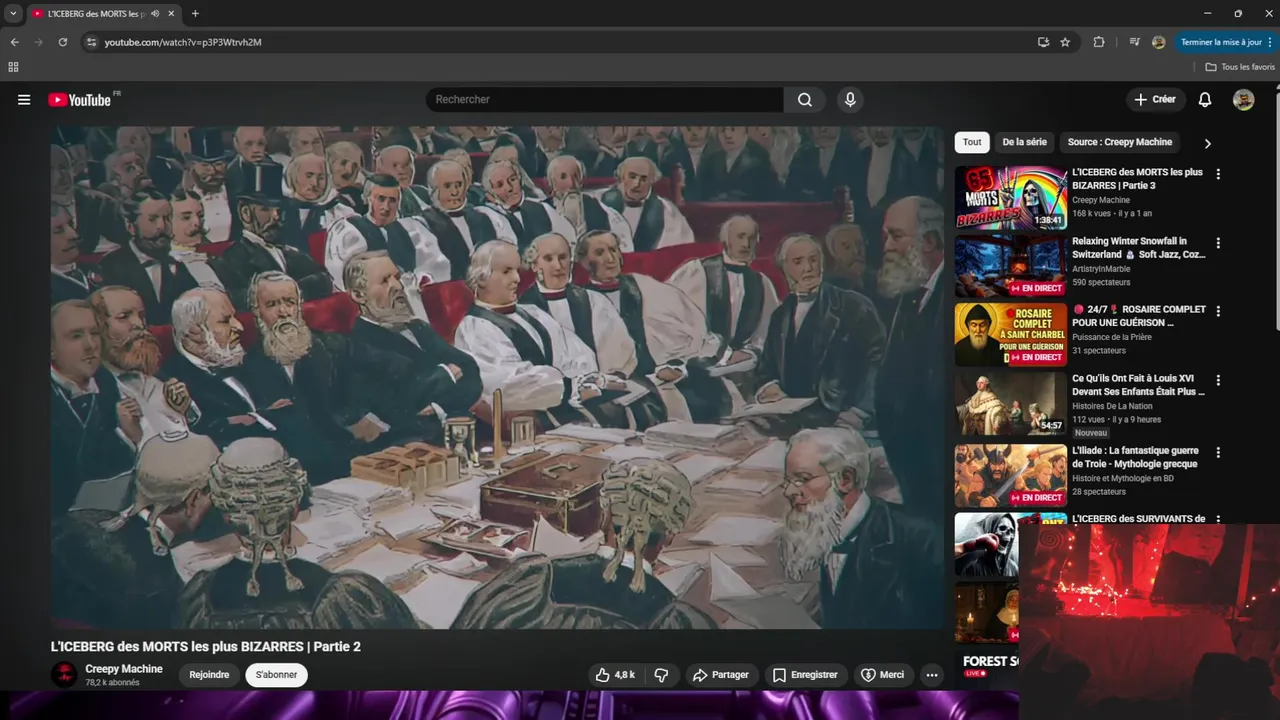The image size is (1280, 720).
Task: Click the 'Rejoindre' button
Action: 209,675
